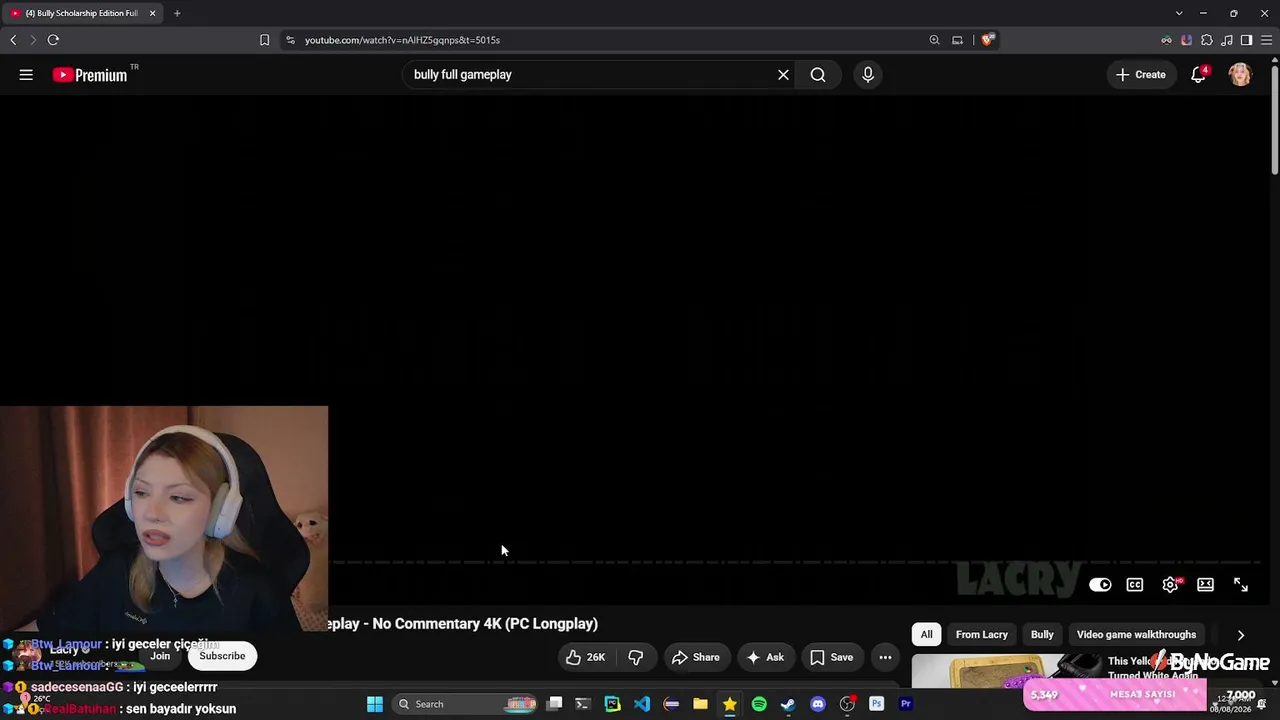Toggle closed captions on the video
This screenshot has width=1280, height=720.
tap(1135, 585)
